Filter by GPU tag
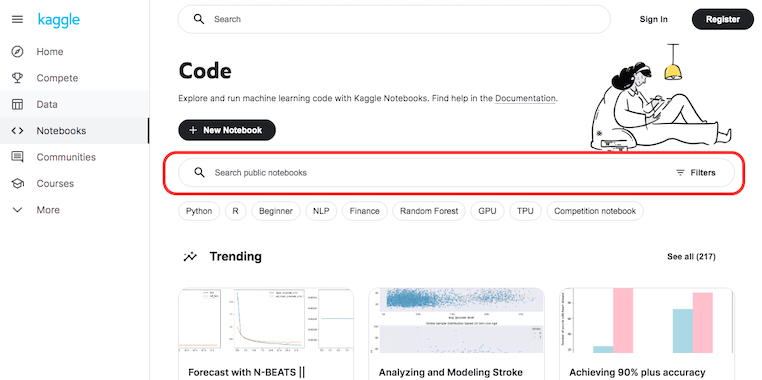The width and height of the screenshot is (762, 380). pyautogui.click(x=487, y=211)
